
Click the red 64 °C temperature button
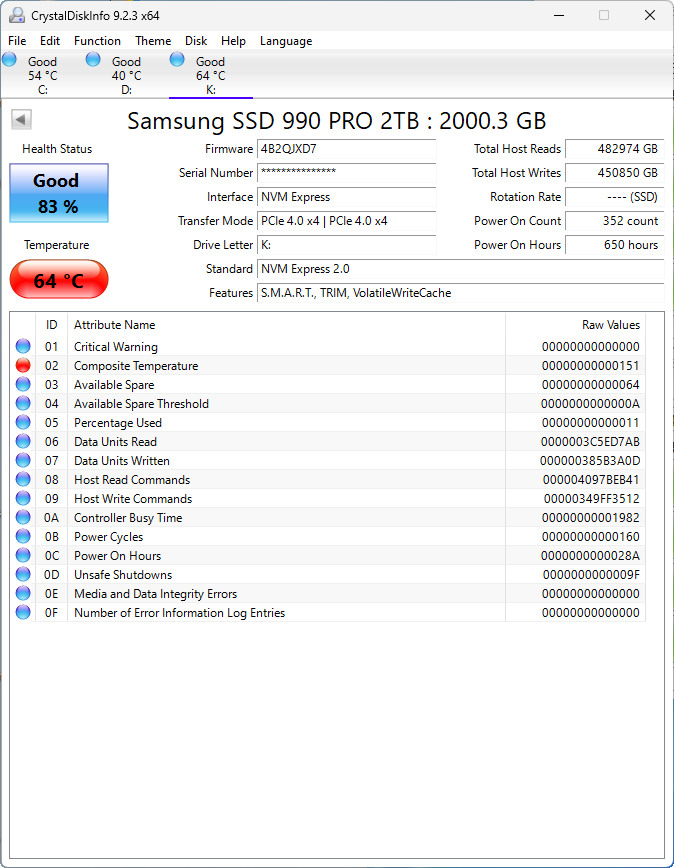pyautogui.click(x=59, y=280)
